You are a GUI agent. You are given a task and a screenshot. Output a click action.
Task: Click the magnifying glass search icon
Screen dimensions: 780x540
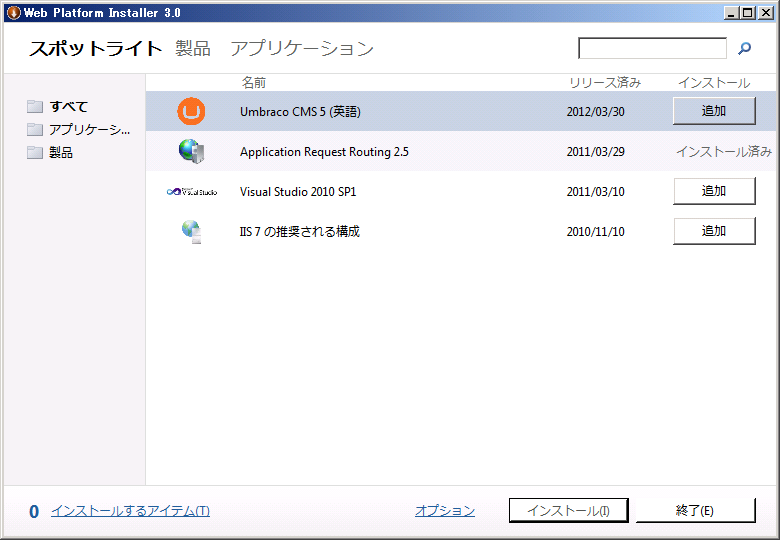click(x=744, y=48)
